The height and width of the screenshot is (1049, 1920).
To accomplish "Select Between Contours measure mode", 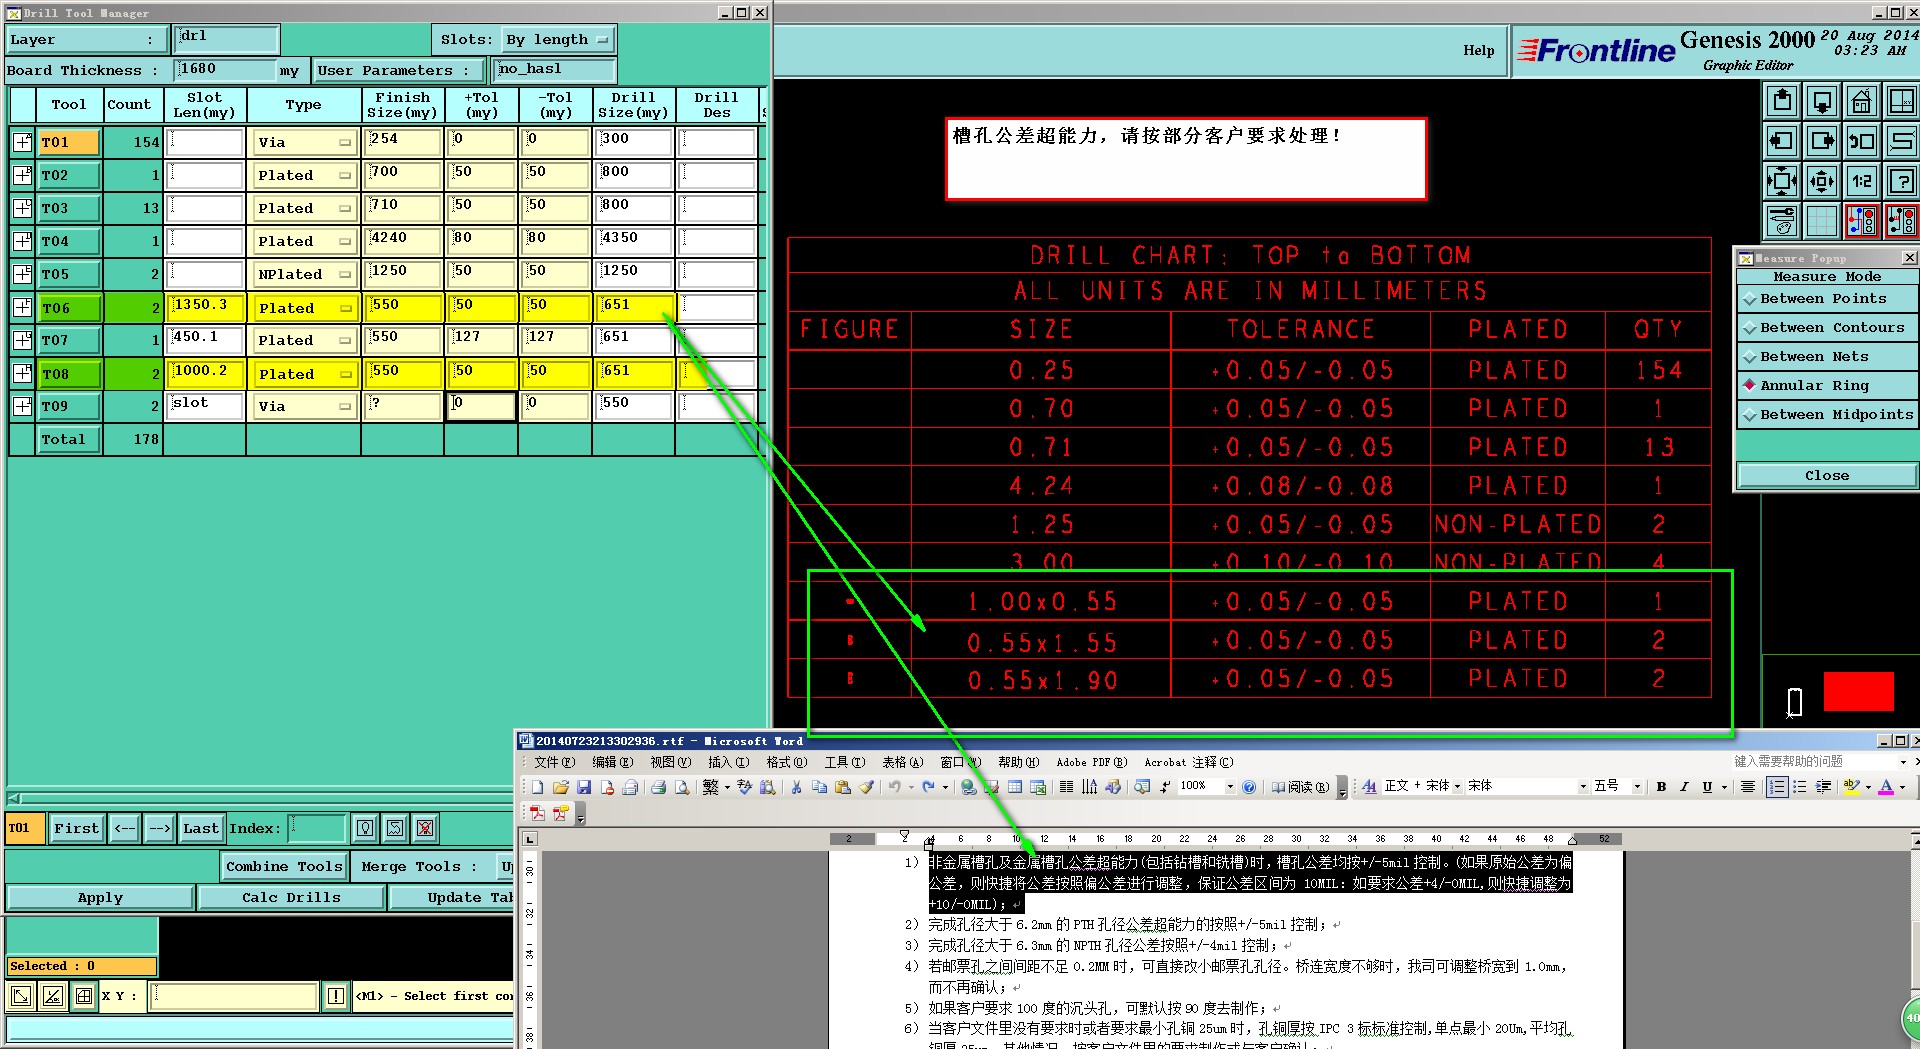I will point(1827,328).
